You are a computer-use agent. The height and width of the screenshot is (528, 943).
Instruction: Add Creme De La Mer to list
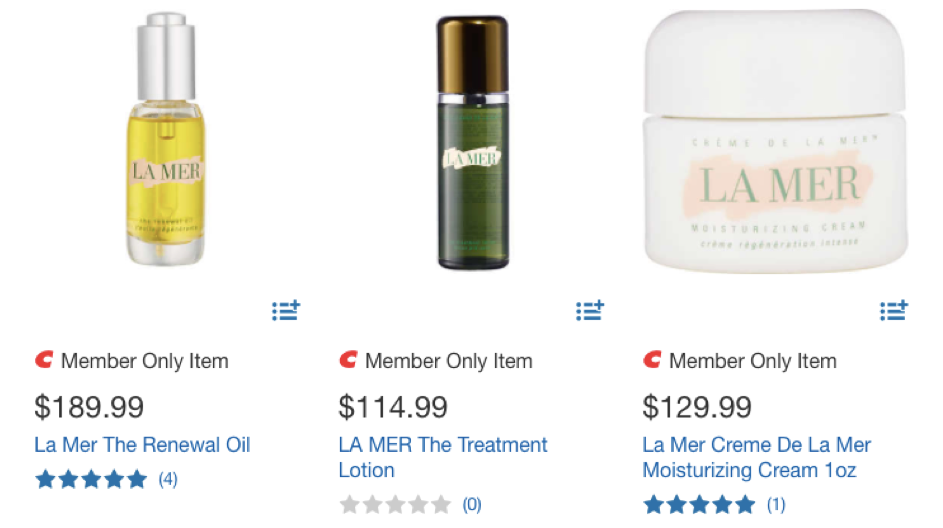(893, 311)
